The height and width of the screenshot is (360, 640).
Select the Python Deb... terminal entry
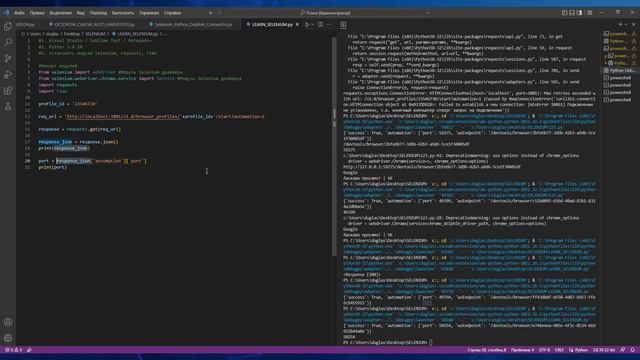tap(620, 71)
